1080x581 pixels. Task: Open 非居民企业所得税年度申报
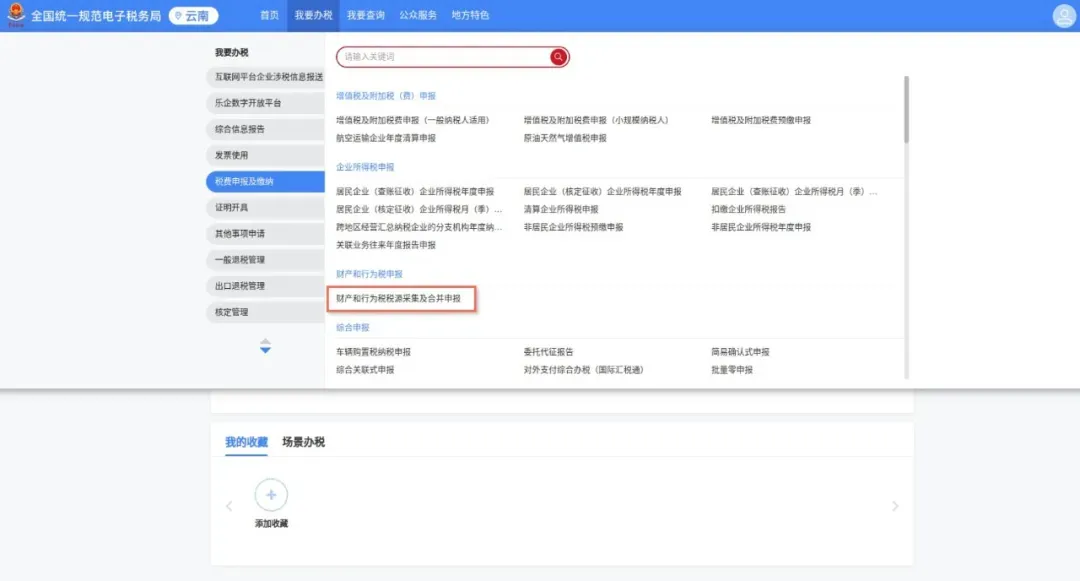(761, 227)
